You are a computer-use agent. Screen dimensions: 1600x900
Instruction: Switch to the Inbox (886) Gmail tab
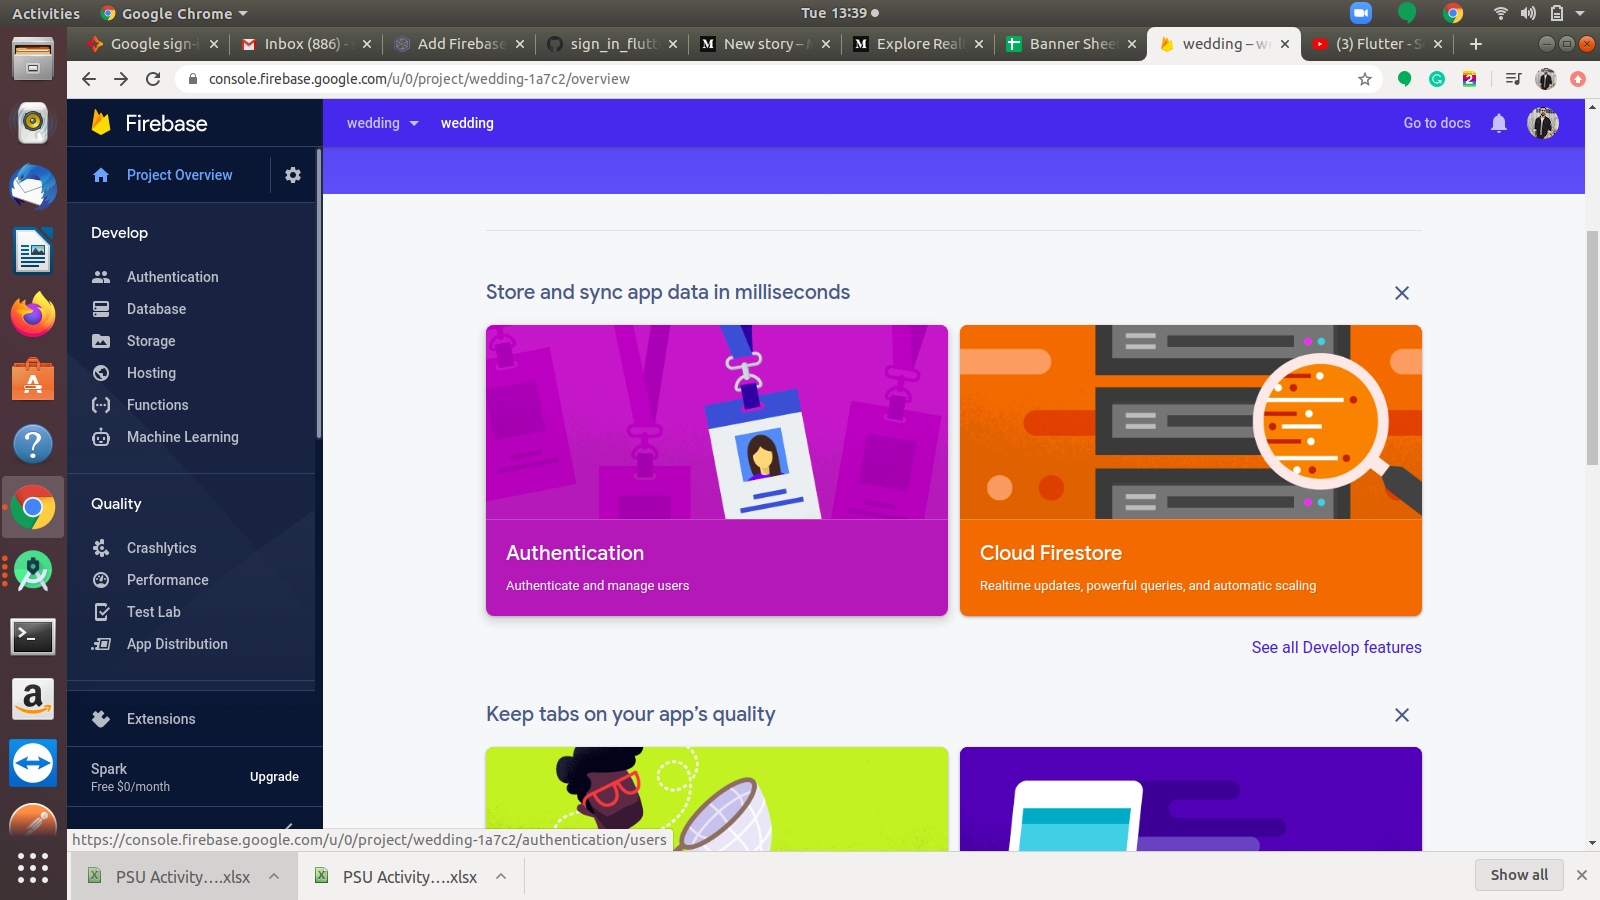tap(305, 44)
